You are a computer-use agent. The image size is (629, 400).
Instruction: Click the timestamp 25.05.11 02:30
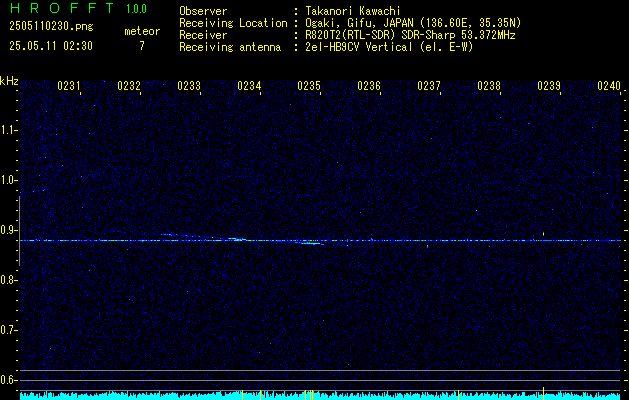(51, 46)
